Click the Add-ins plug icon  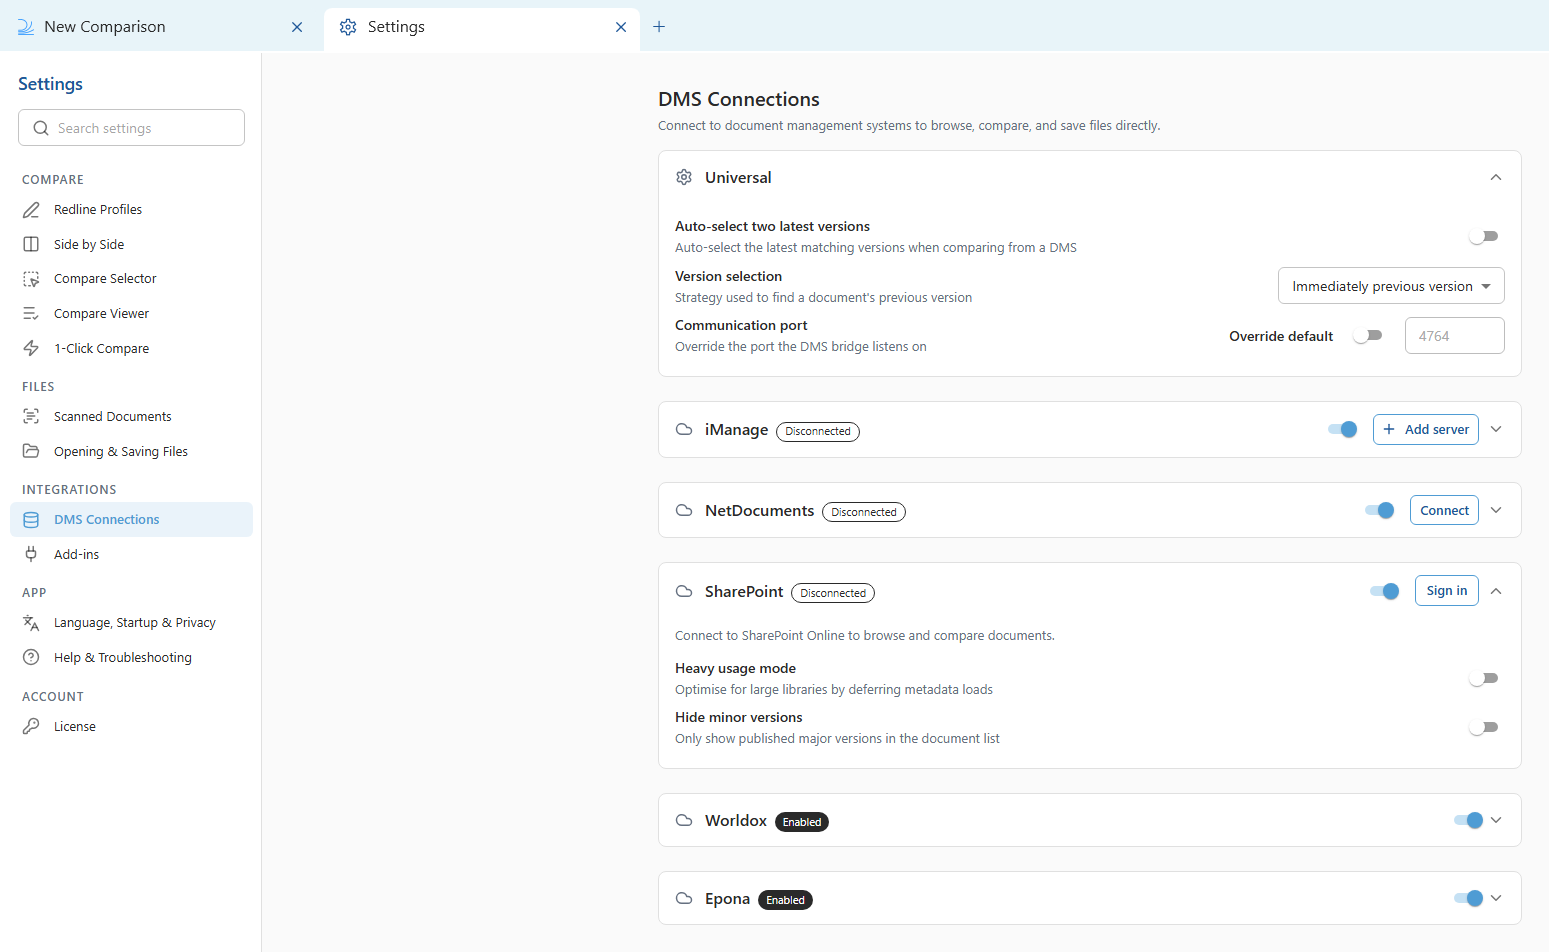[x=31, y=554]
